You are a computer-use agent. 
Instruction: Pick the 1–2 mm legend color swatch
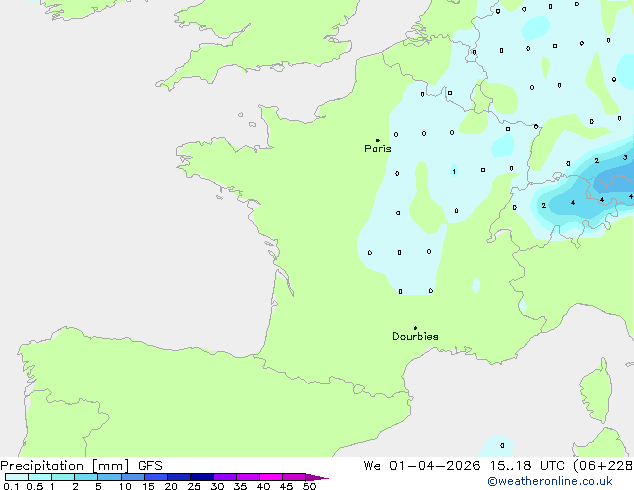pos(63,477)
